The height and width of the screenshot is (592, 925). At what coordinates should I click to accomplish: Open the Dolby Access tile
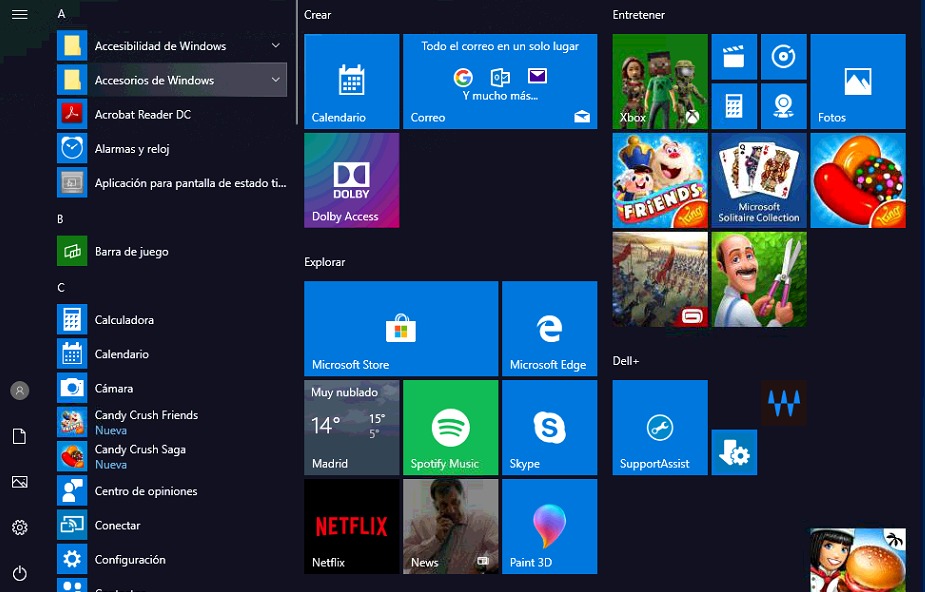click(x=352, y=180)
